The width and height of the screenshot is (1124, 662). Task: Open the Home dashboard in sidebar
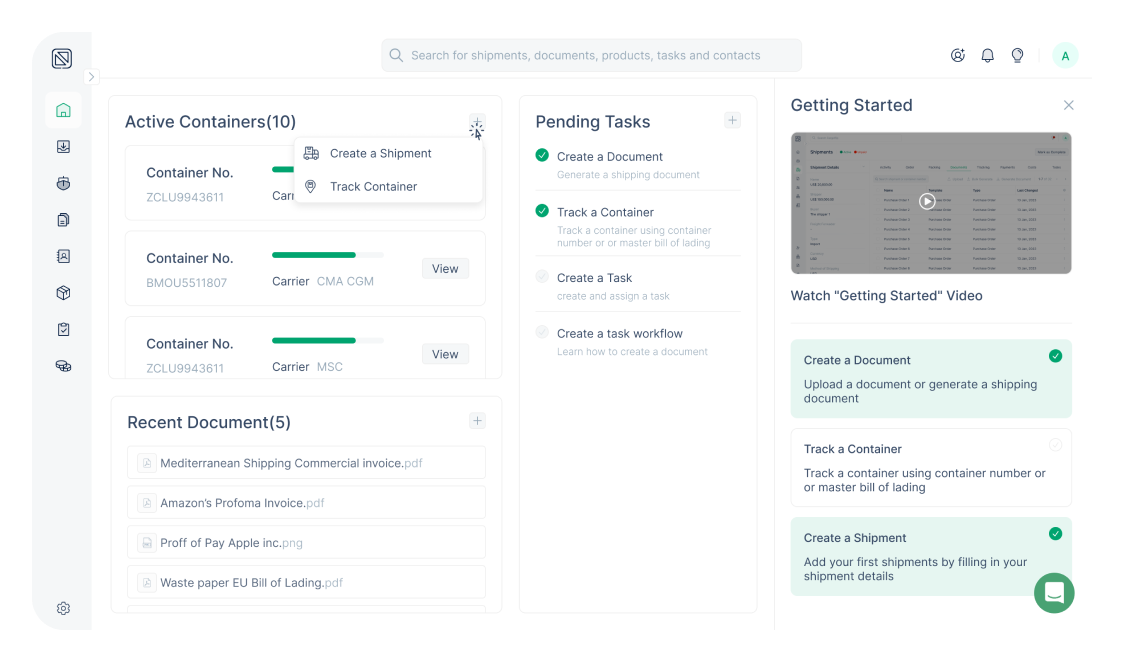[x=63, y=110]
